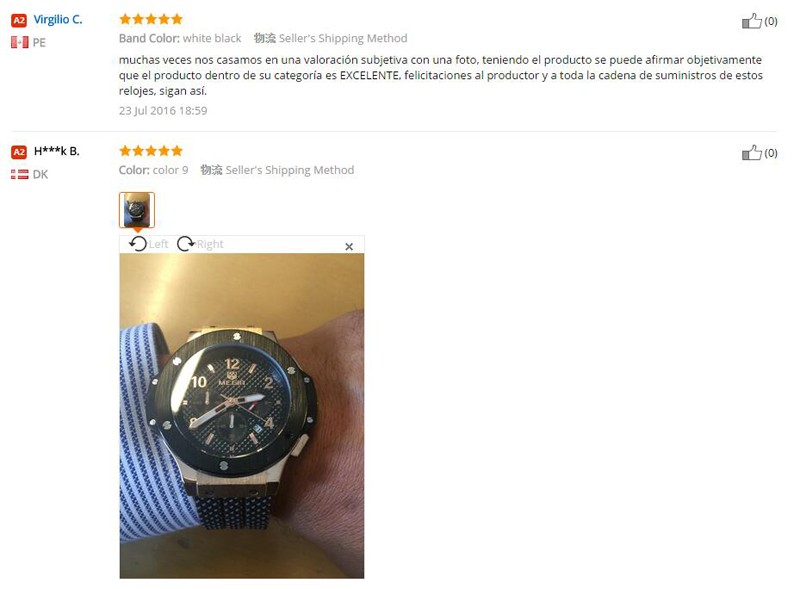Click the A2 badge beside H***k B.

tap(19, 152)
